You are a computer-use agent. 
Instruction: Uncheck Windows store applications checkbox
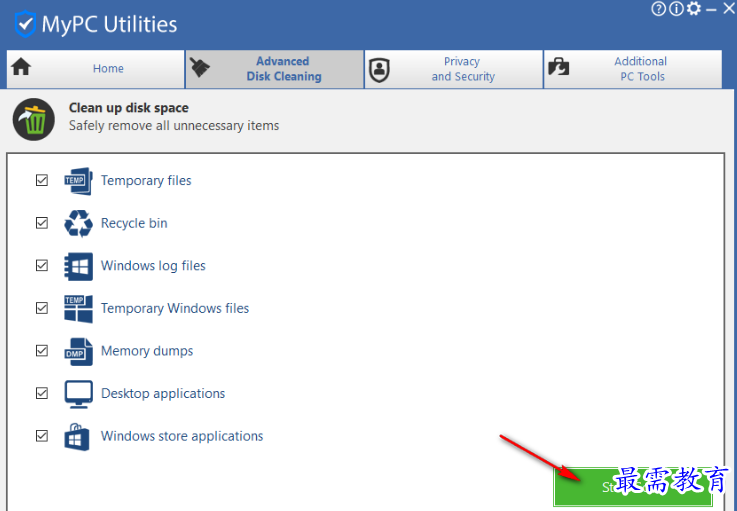click(x=42, y=436)
